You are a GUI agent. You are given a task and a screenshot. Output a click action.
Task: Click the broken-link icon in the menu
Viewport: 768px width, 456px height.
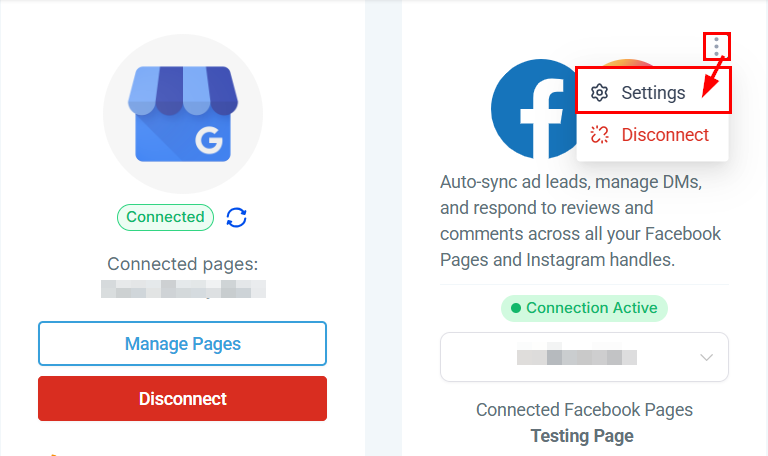pos(599,135)
